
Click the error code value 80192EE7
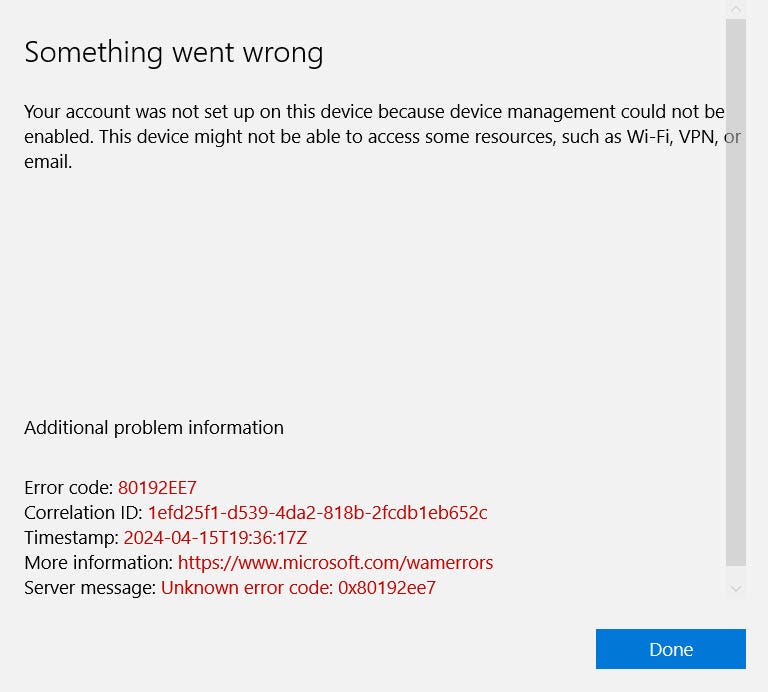(157, 488)
